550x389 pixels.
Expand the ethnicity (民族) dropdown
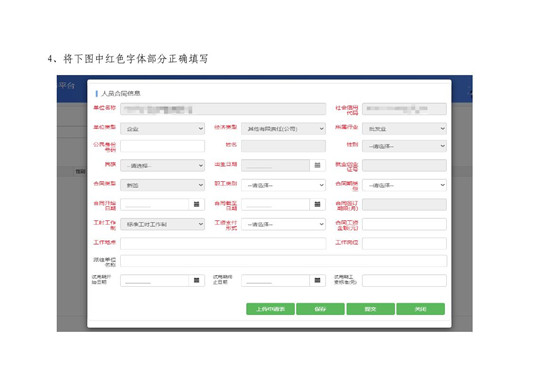(x=162, y=165)
